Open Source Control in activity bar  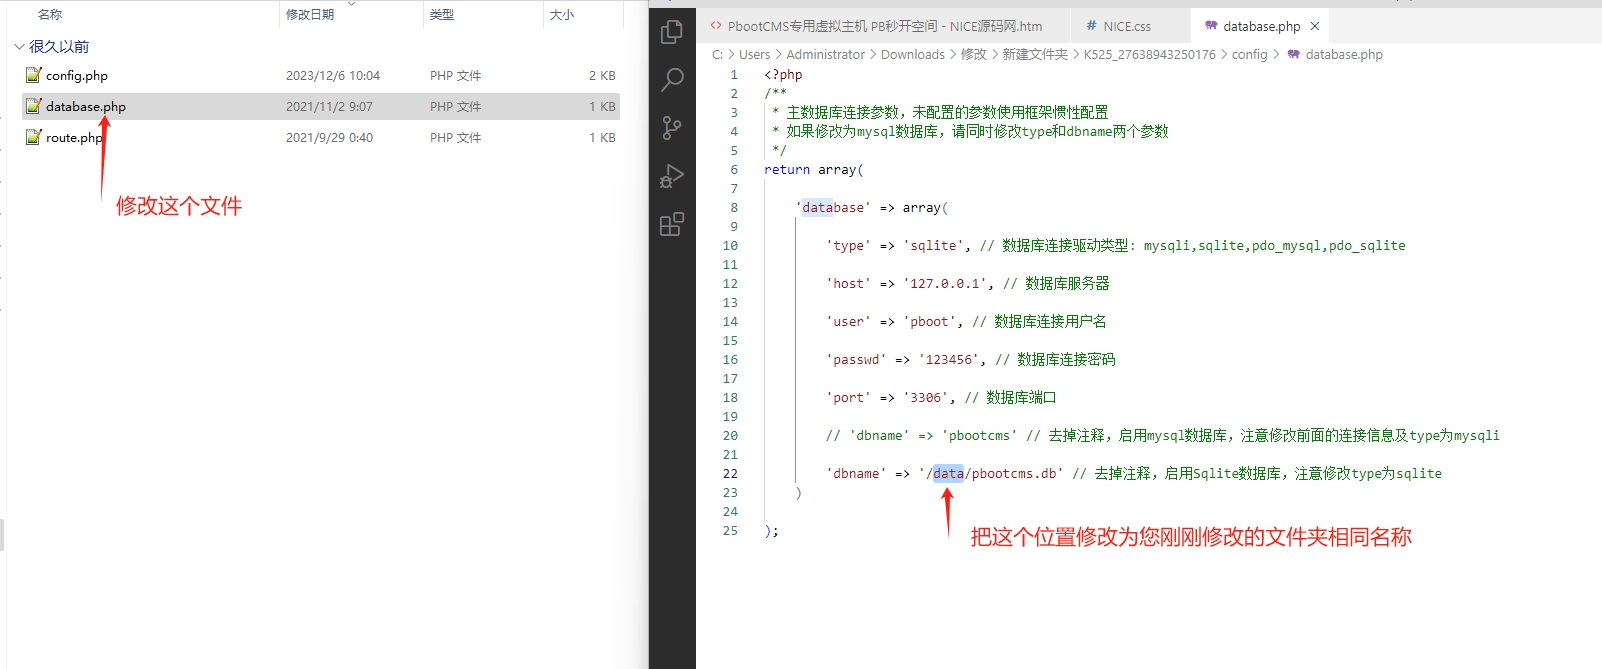[x=672, y=128]
